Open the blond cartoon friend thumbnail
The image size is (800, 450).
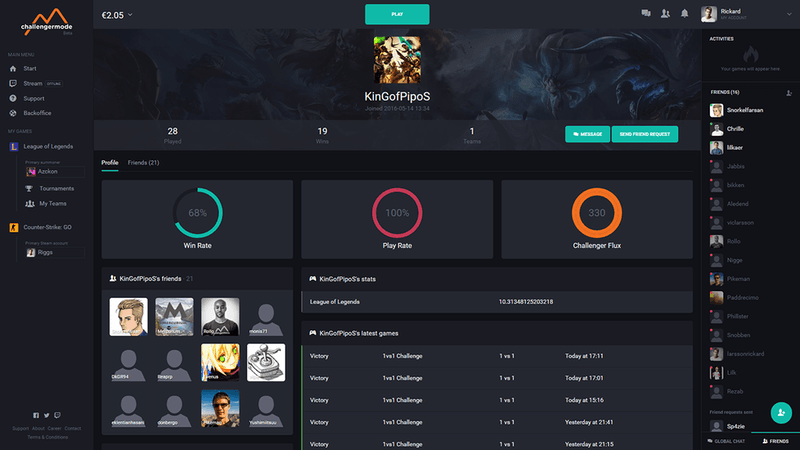pos(129,317)
